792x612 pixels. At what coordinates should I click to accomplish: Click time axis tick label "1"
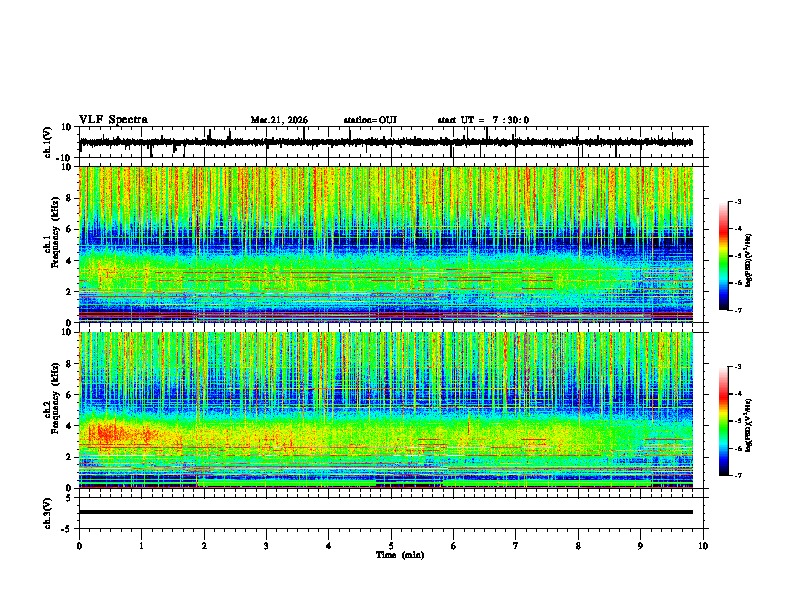[x=141, y=546]
